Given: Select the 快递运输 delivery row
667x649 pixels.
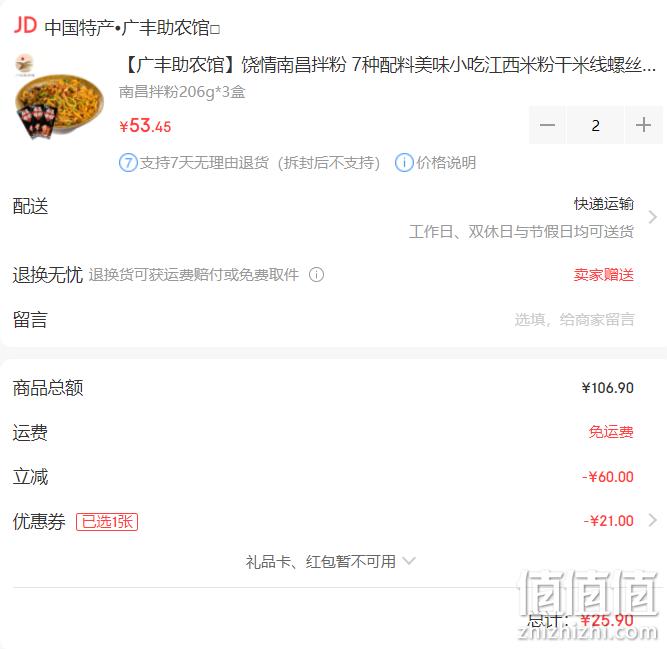Looking at the screenshot, I should (x=334, y=217).
